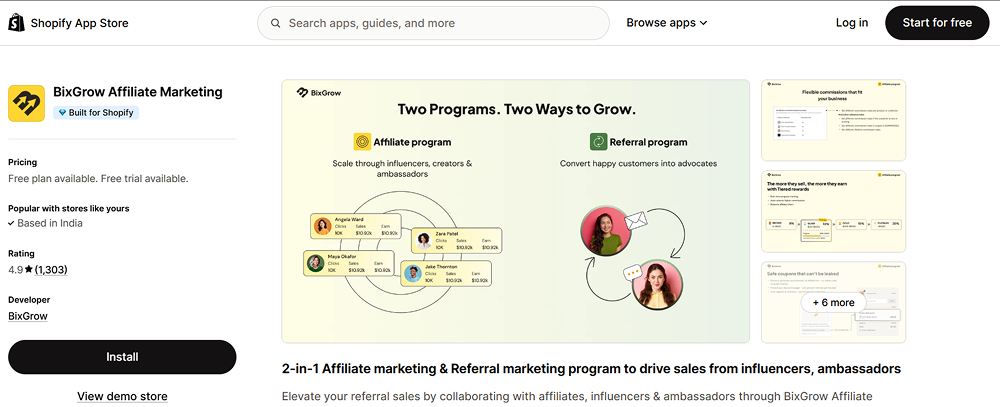Click the "Two Programs. Two Ways to Grow." title

(x=517, y=108)
